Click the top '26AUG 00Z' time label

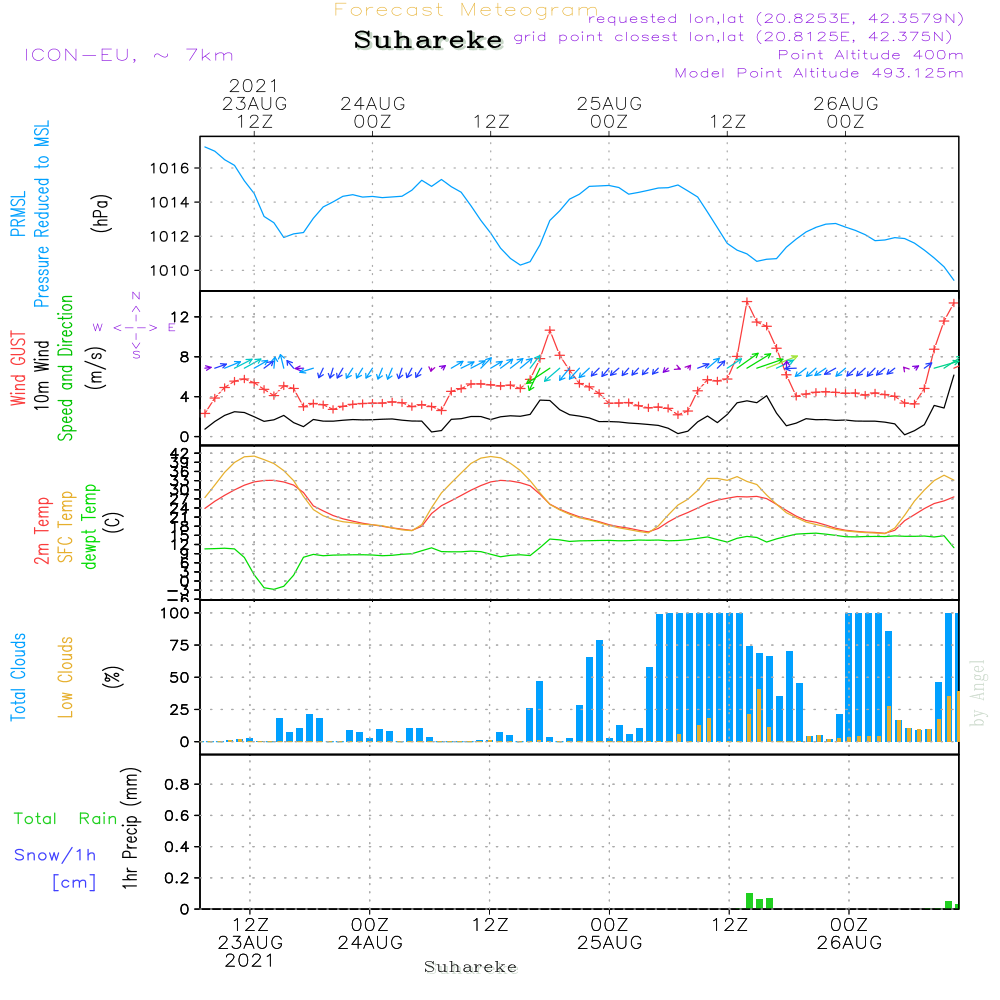click(x=846, y=112)
